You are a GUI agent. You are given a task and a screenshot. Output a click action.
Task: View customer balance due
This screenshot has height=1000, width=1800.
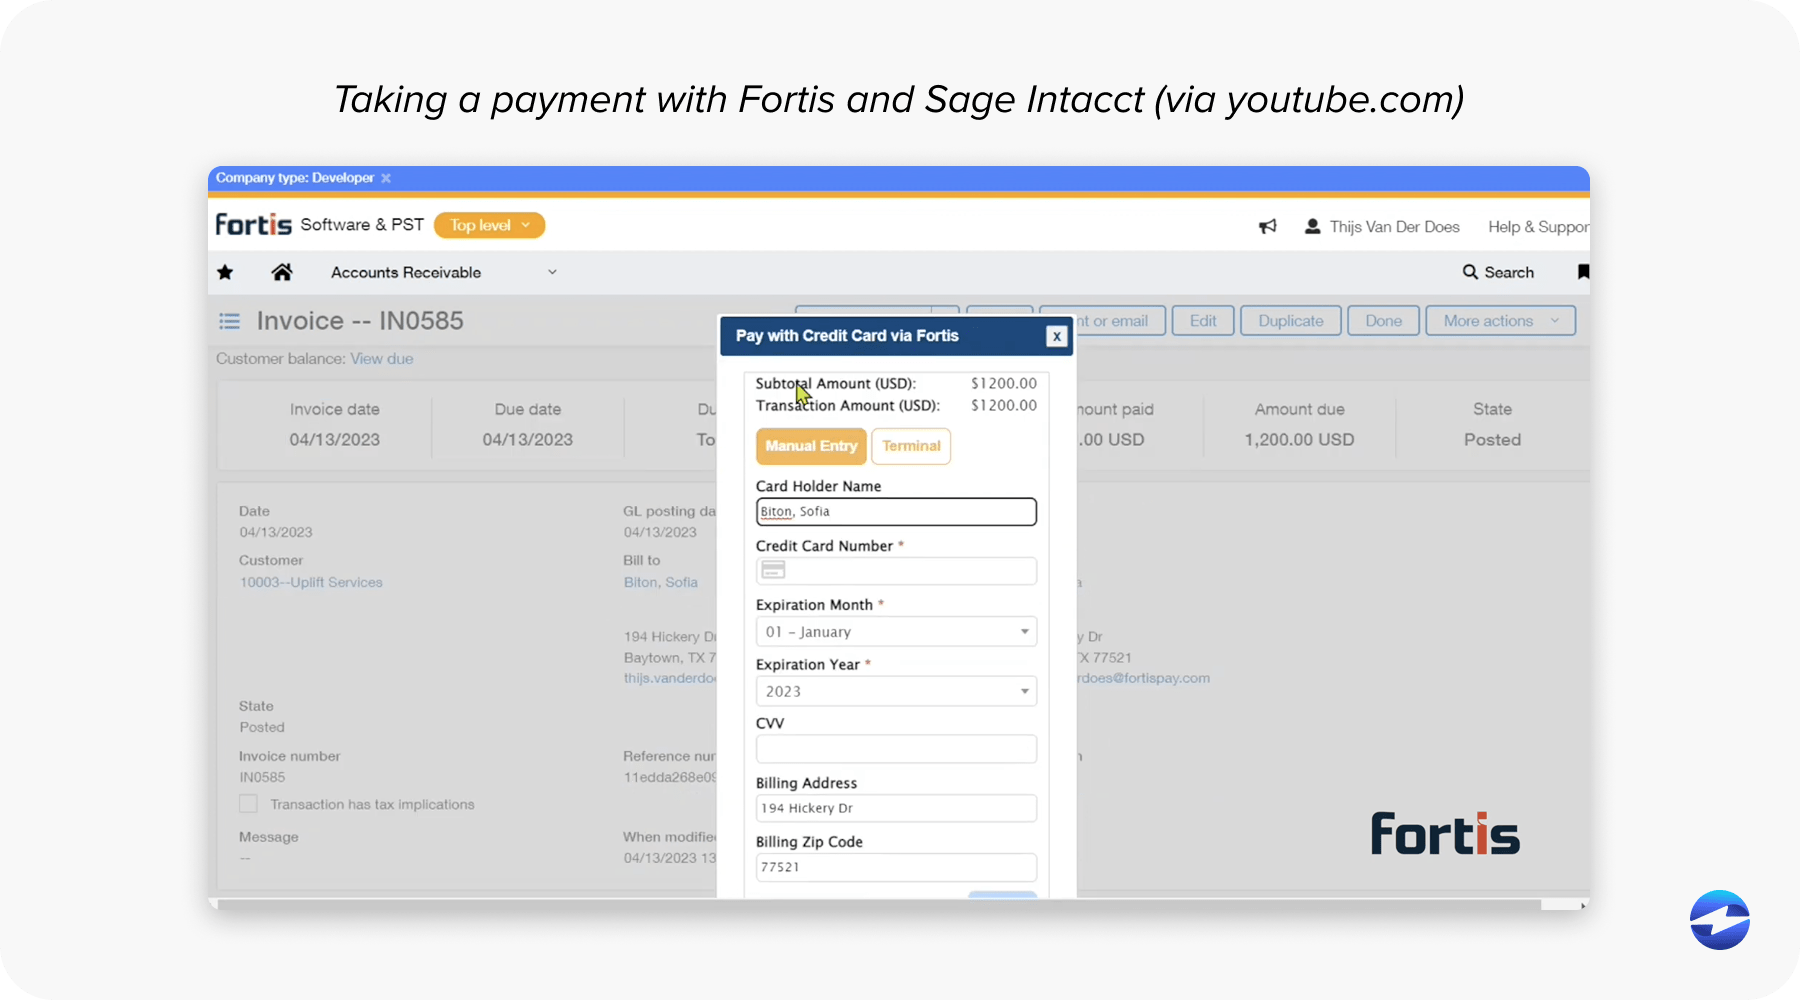(x=381, y=358)
